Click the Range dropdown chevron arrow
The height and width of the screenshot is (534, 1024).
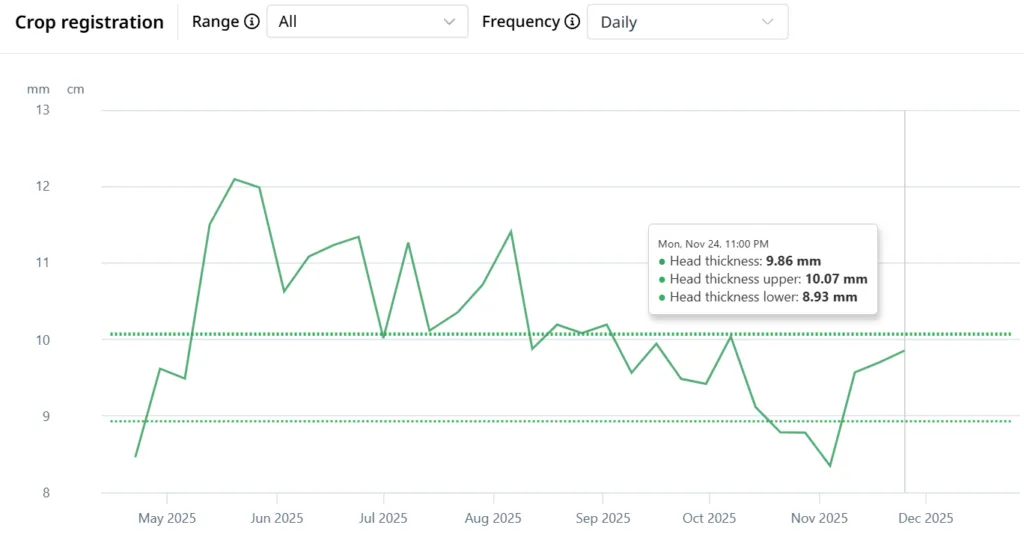click(449, 22)
